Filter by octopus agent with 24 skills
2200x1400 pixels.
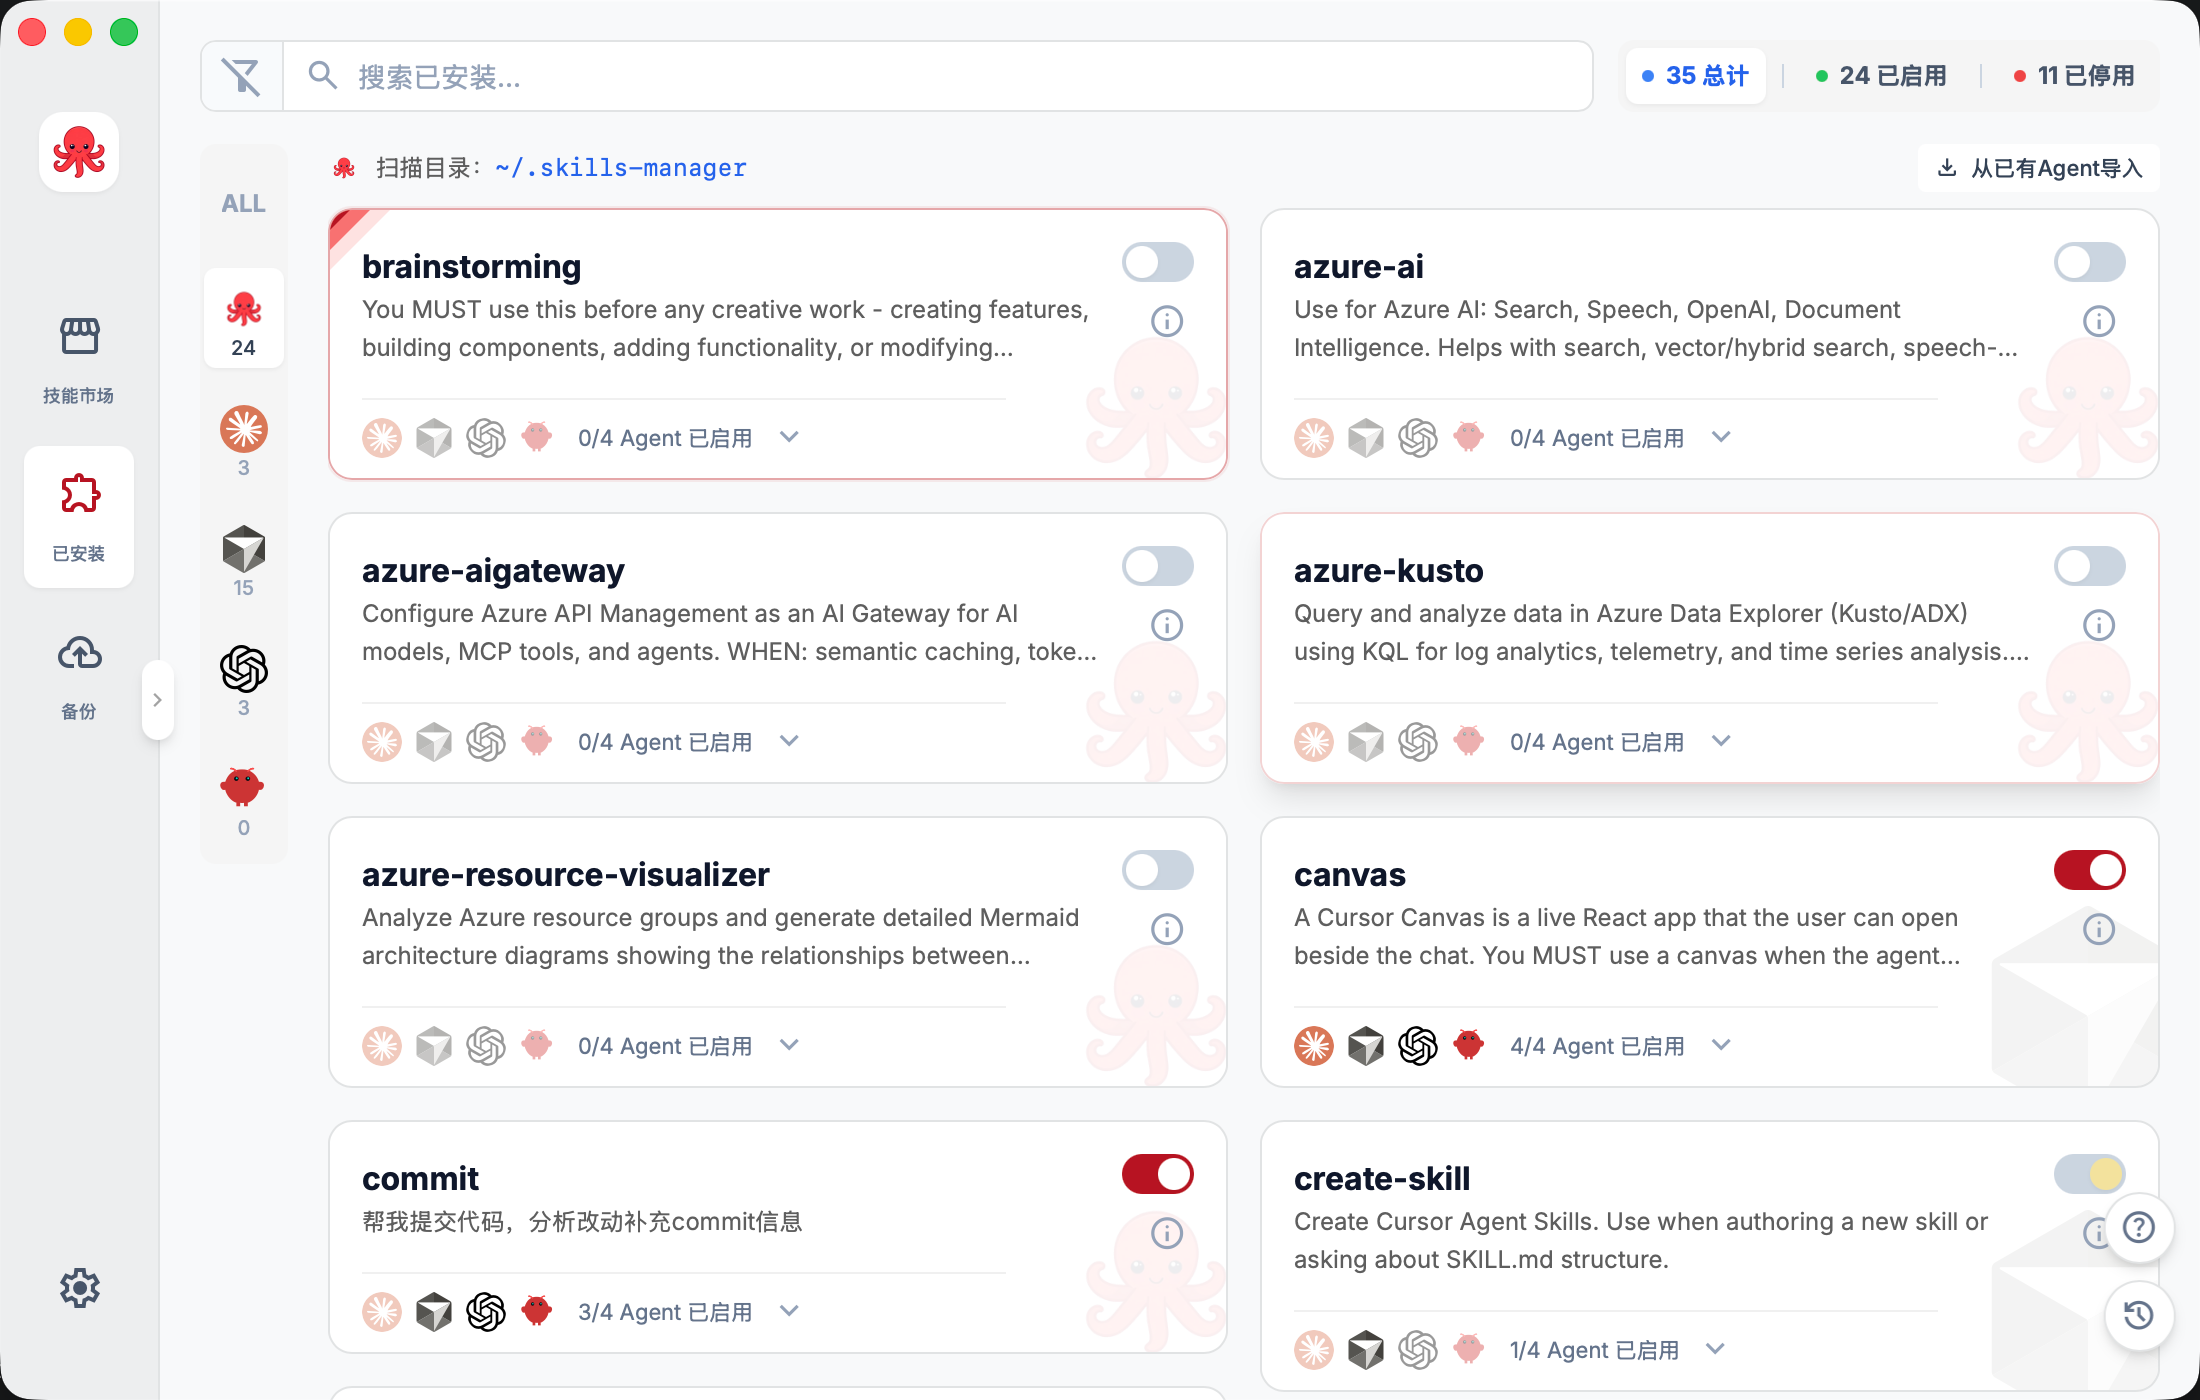coord(244,320)
